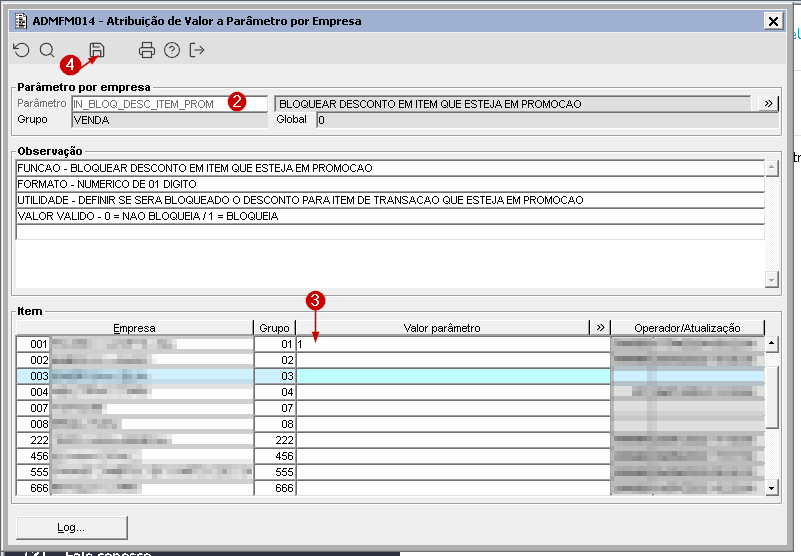The image size is (801, 556).
Task: Click Grupo cell 08
Action: pyautogui.click(x=275, y=424)
